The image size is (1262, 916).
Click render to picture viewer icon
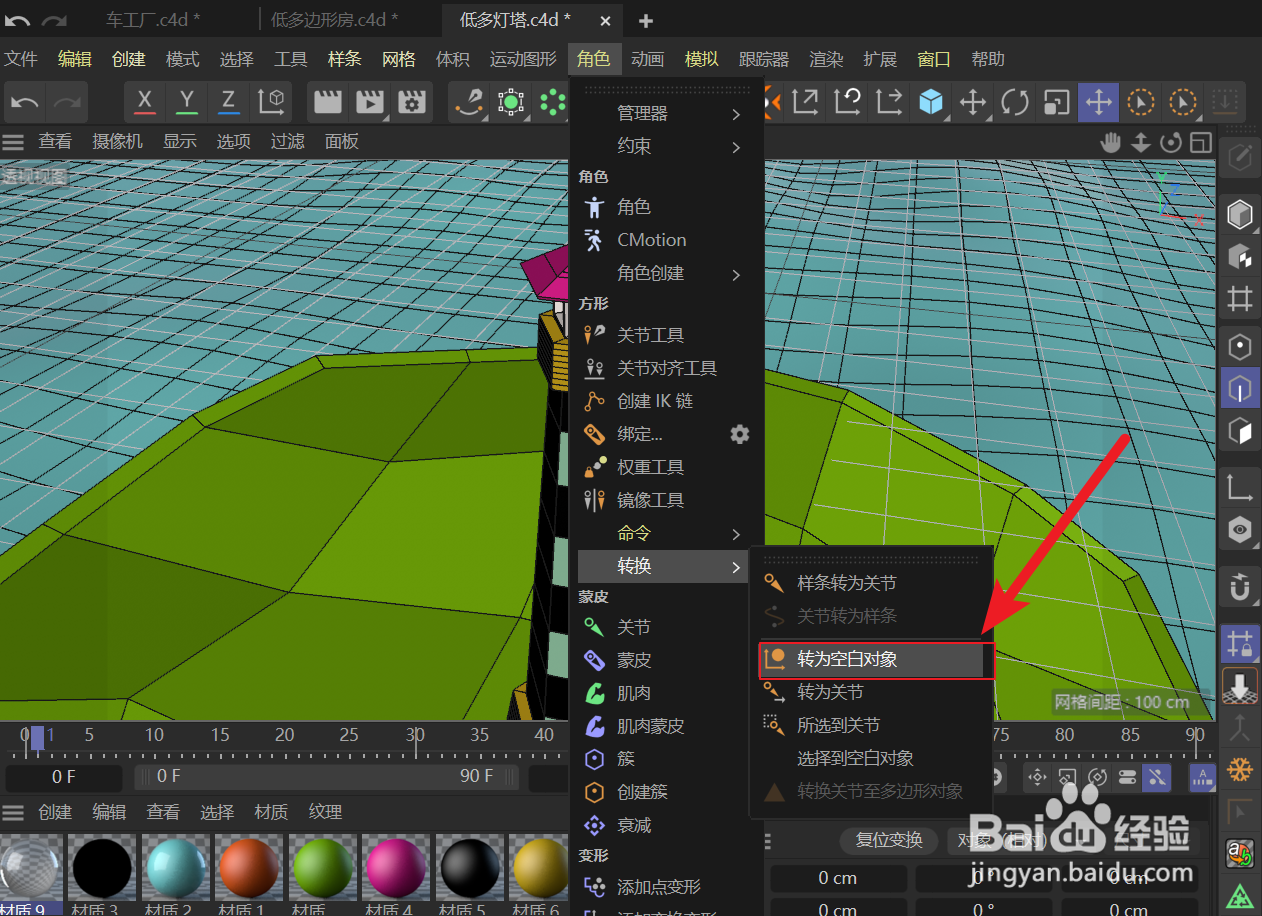tap(370, 102)
